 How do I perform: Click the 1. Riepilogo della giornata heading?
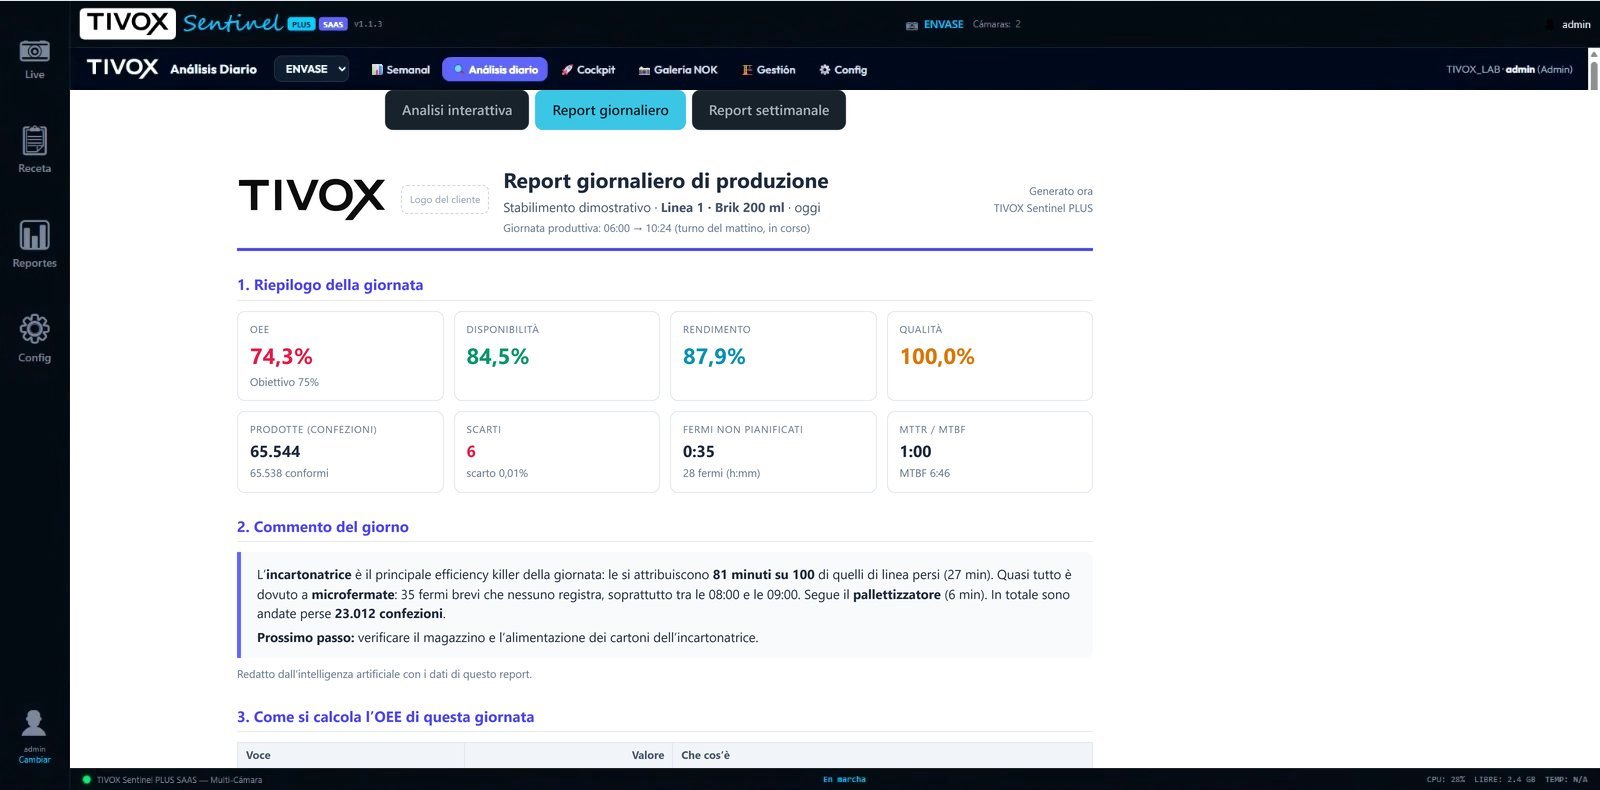[x=330, y=285]
